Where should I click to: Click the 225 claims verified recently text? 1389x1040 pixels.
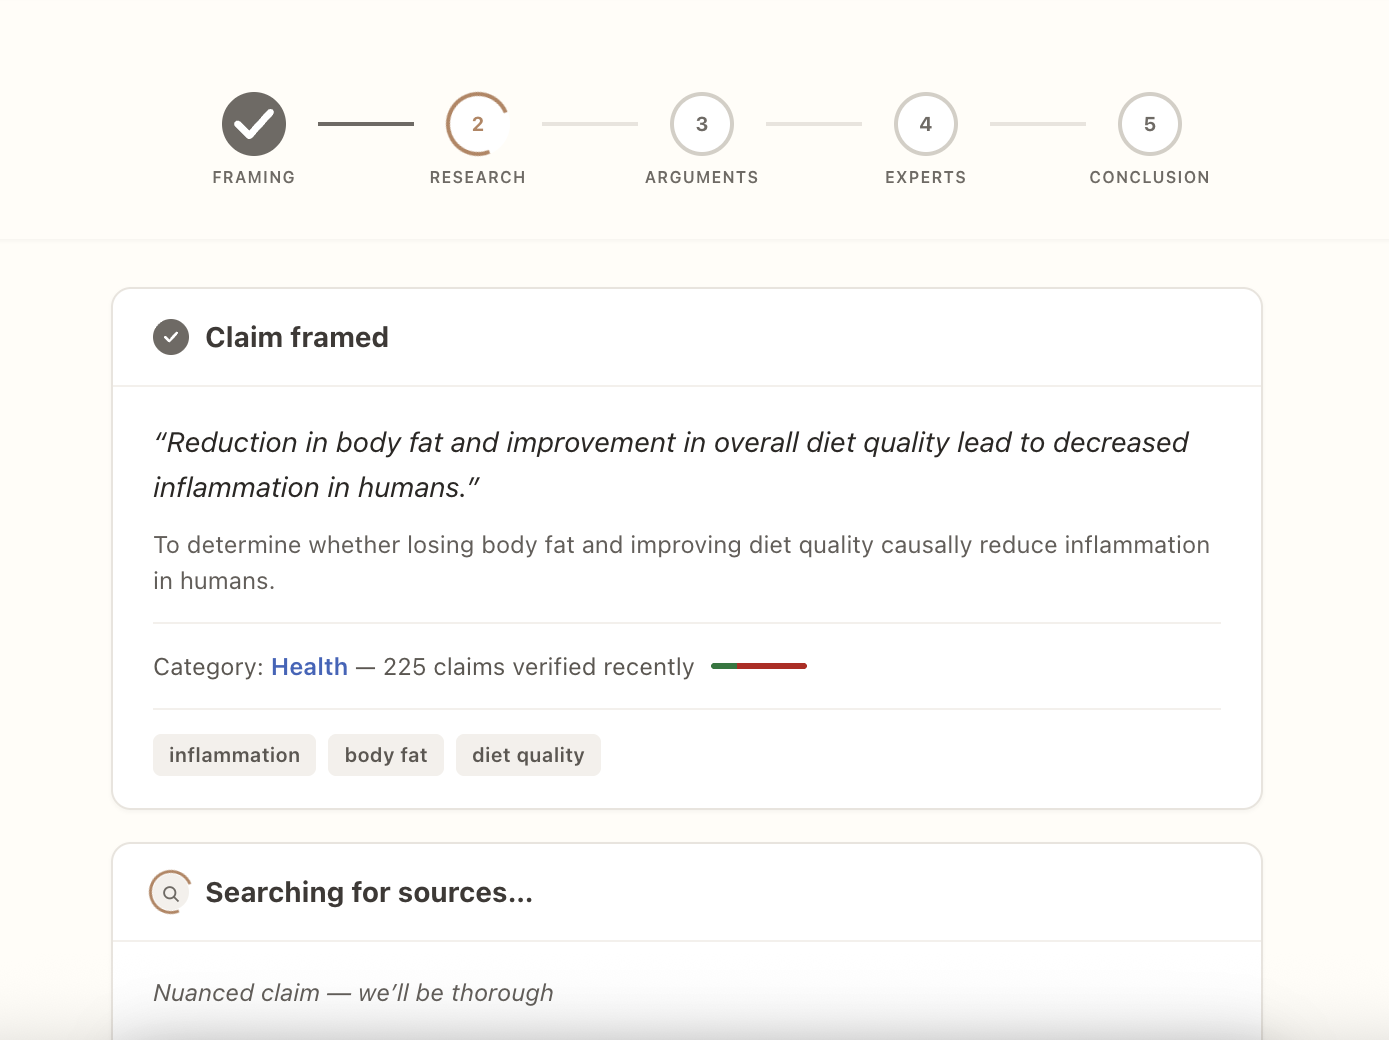click(538, 666)
